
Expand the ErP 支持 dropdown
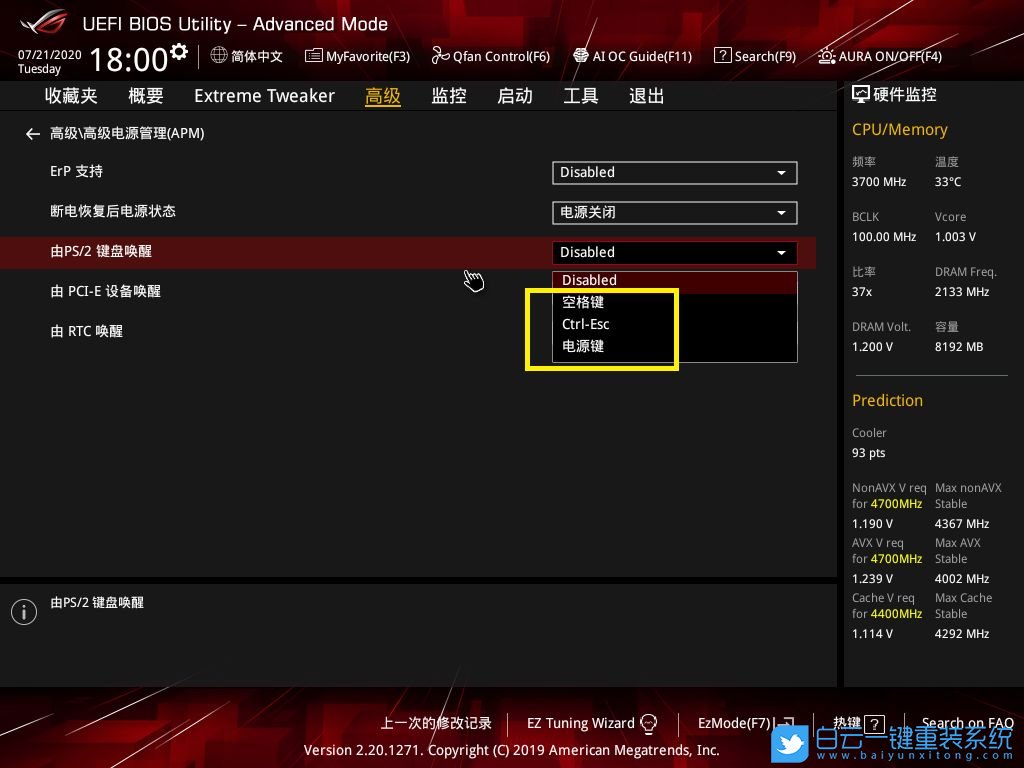[x=674, y=172]
